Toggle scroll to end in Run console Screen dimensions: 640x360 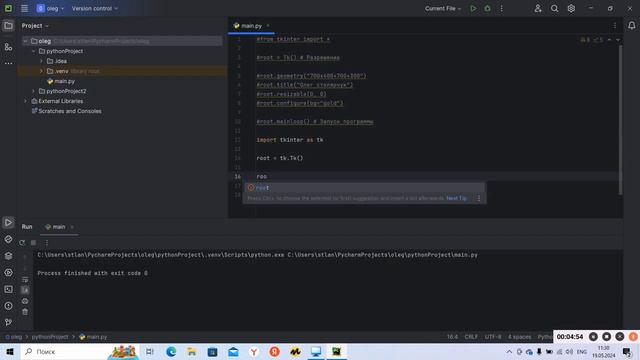(25, 290)
